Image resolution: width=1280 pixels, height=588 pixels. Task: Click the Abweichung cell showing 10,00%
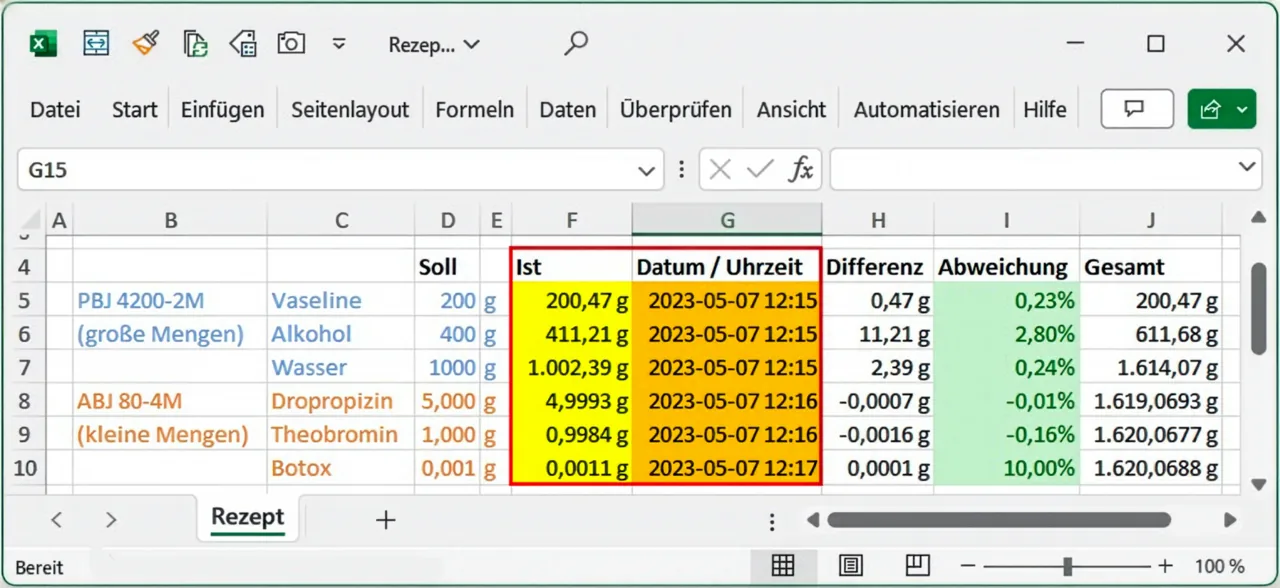click(1007, 469)
